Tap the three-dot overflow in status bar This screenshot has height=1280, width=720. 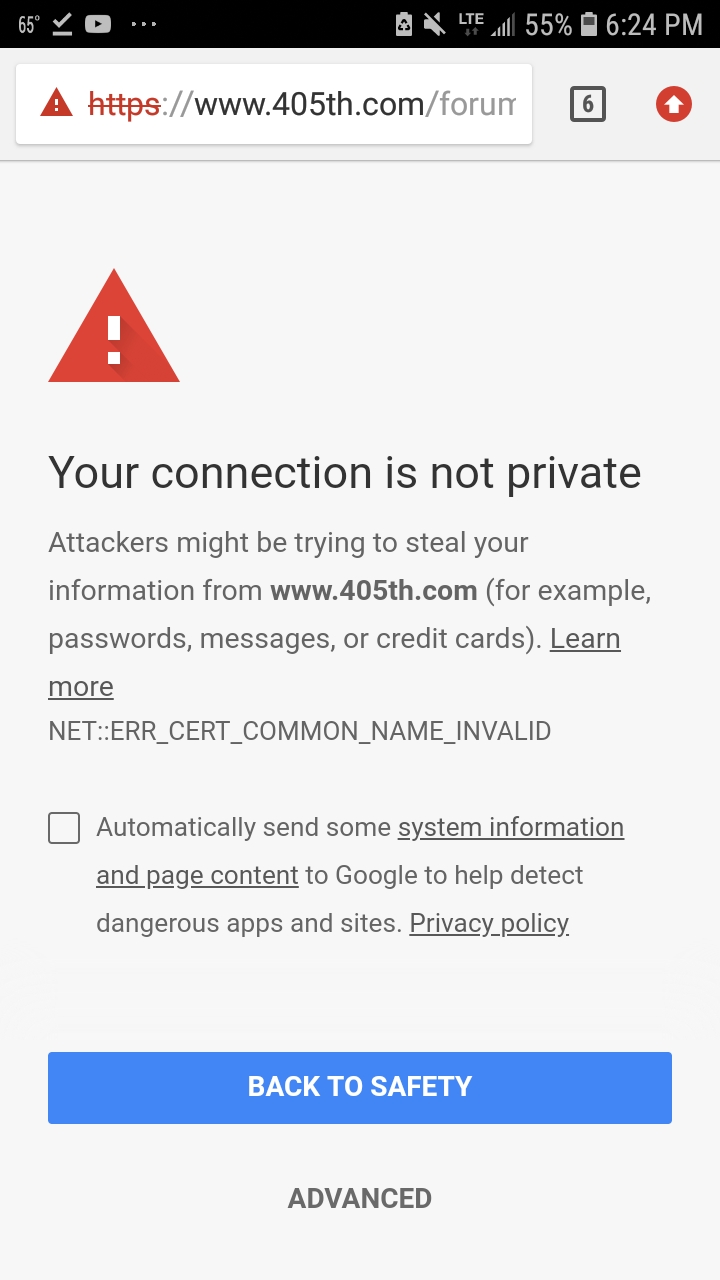point(144,24)
